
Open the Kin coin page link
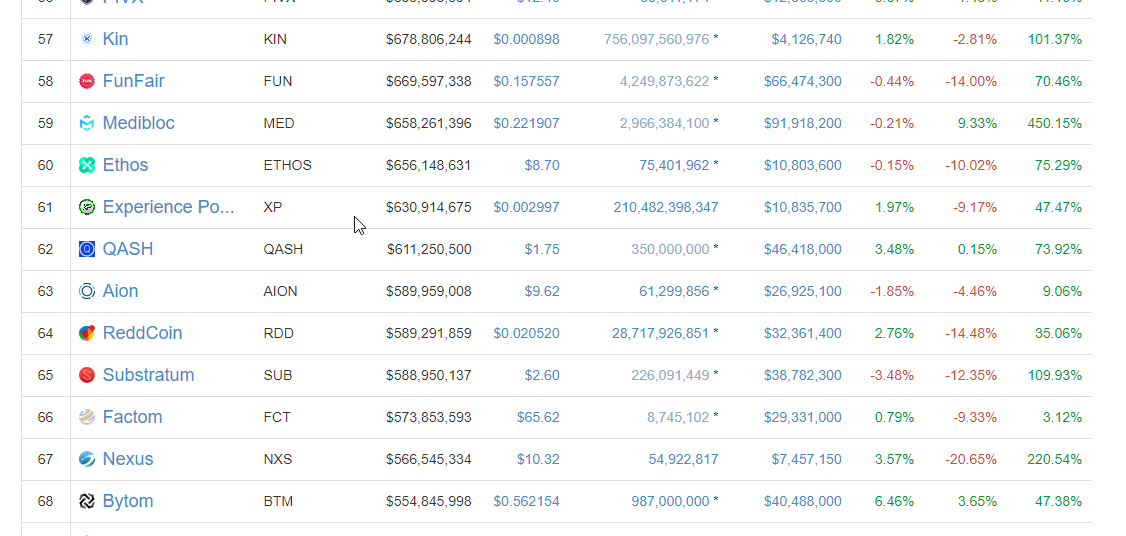[116, 39]
